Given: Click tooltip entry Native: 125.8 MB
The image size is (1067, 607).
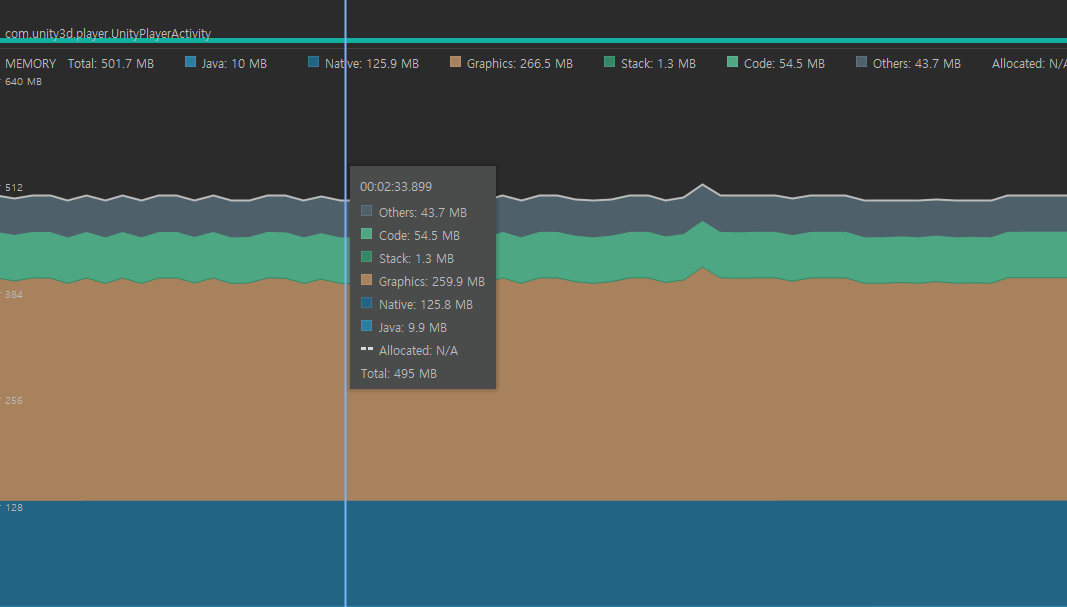Looking at the screenshot, I should point(416,305).
